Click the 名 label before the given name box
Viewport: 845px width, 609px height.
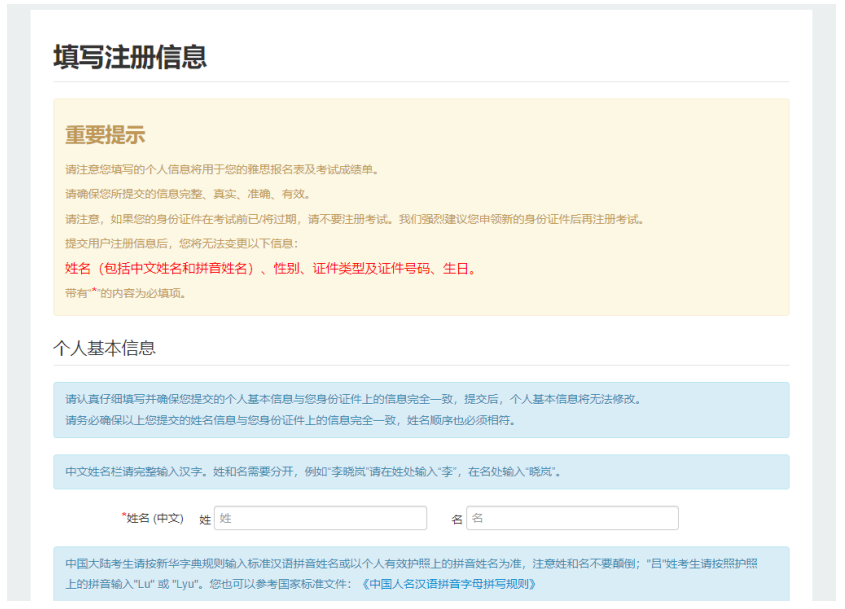pos(457,519)
